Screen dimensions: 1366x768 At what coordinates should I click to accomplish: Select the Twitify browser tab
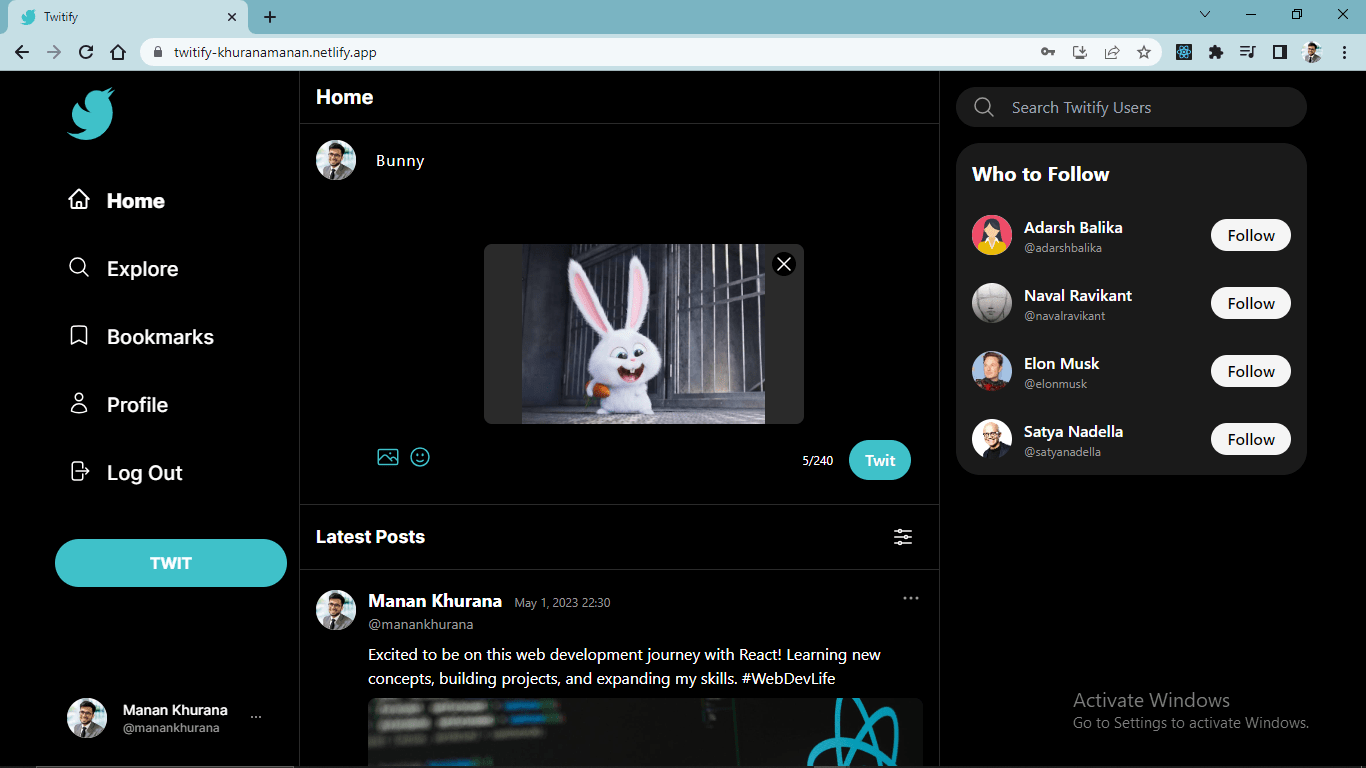pyautogui.click(x=128, y=17)
